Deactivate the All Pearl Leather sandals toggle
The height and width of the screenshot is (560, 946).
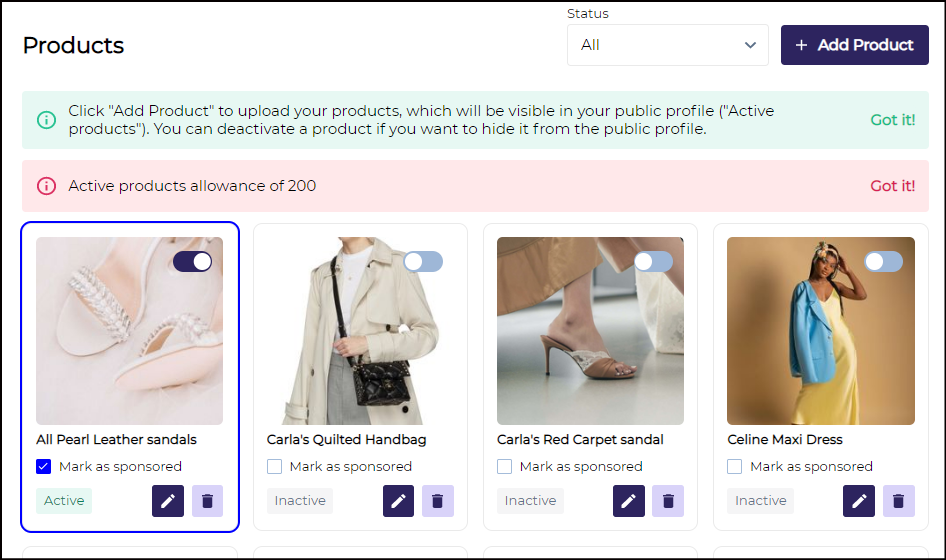coord(193,262)
